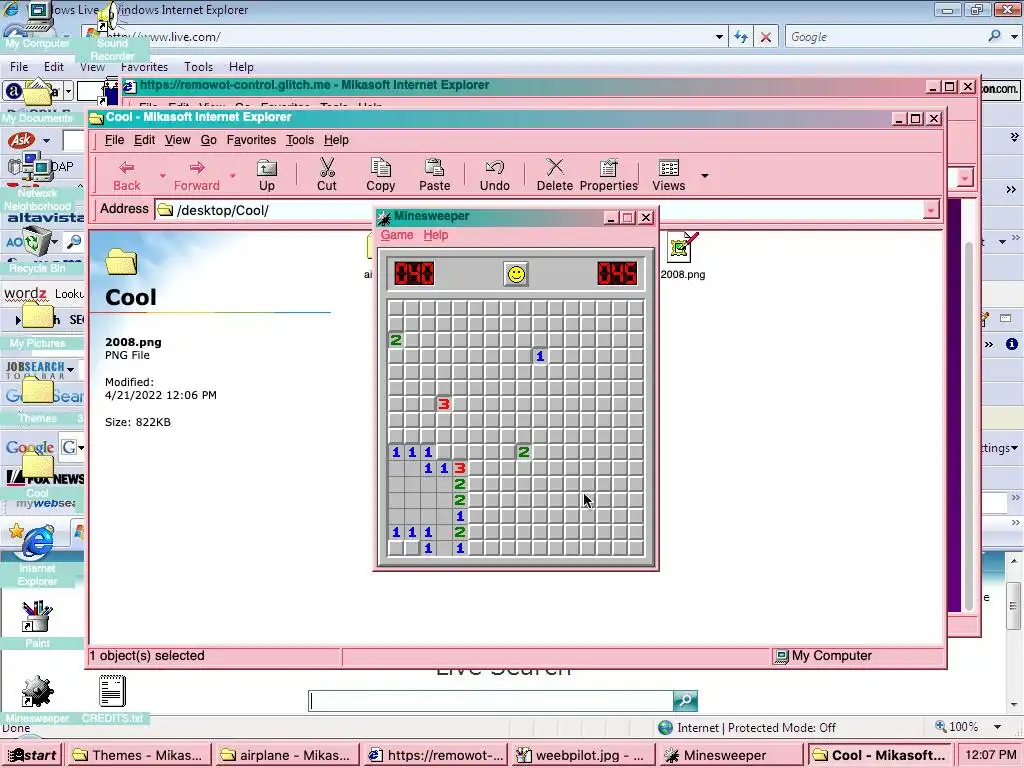Click the Paint desktop icon
This screenshot has width=1024, height=768.
pyautogui.click(x=36, y=617)
